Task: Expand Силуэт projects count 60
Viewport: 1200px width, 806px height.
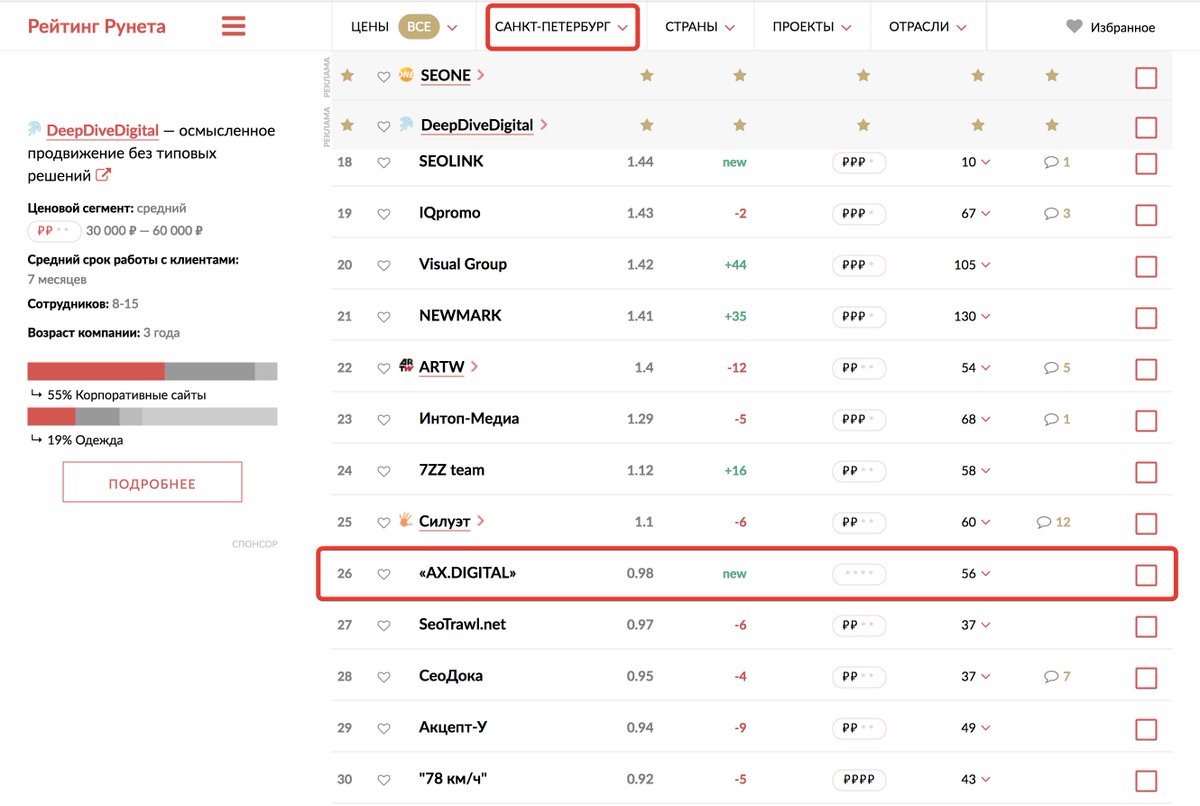Action: click(x=976, y=522)
